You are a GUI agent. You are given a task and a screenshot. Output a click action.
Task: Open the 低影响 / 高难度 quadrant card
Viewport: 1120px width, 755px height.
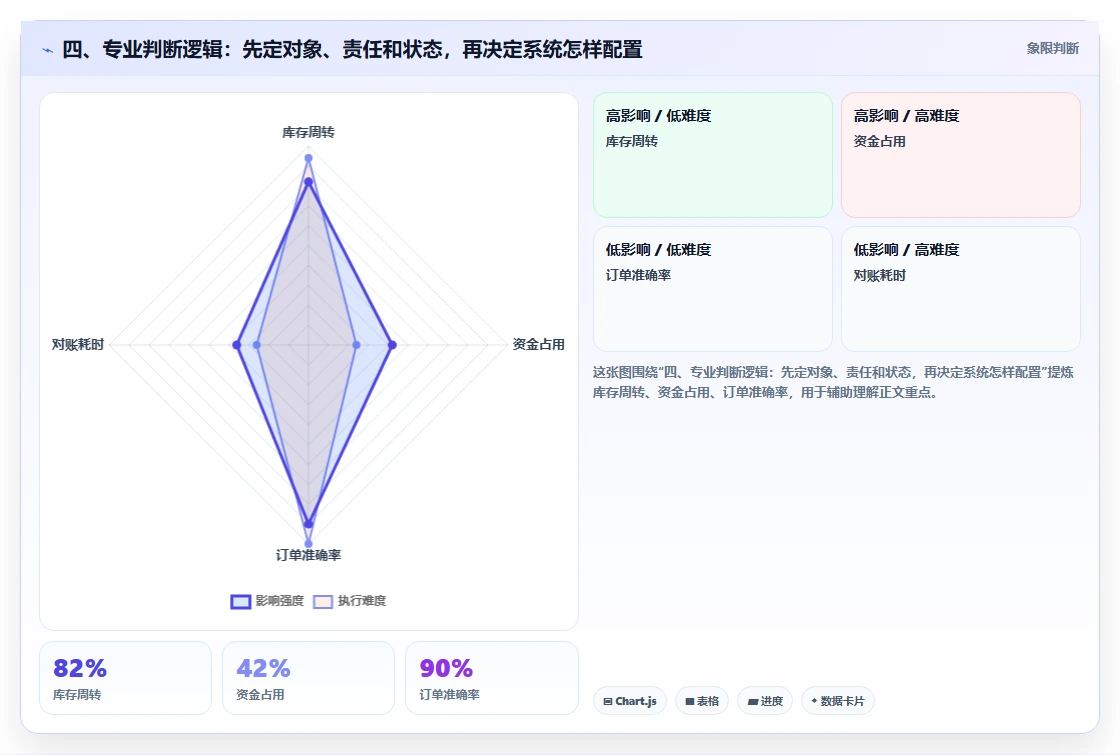pos(961,289)
